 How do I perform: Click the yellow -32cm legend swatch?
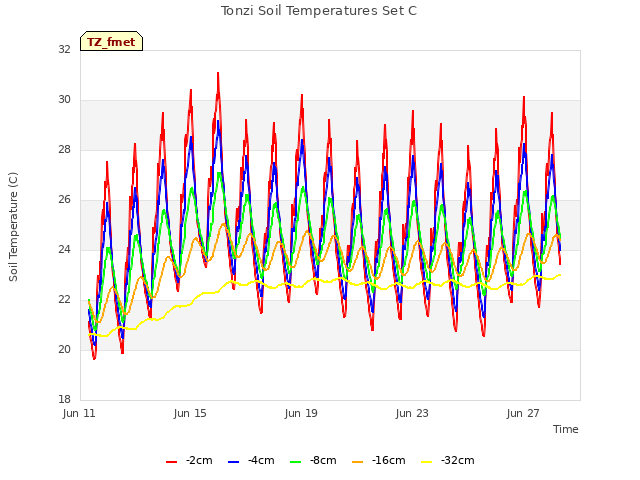coord(427,461)
